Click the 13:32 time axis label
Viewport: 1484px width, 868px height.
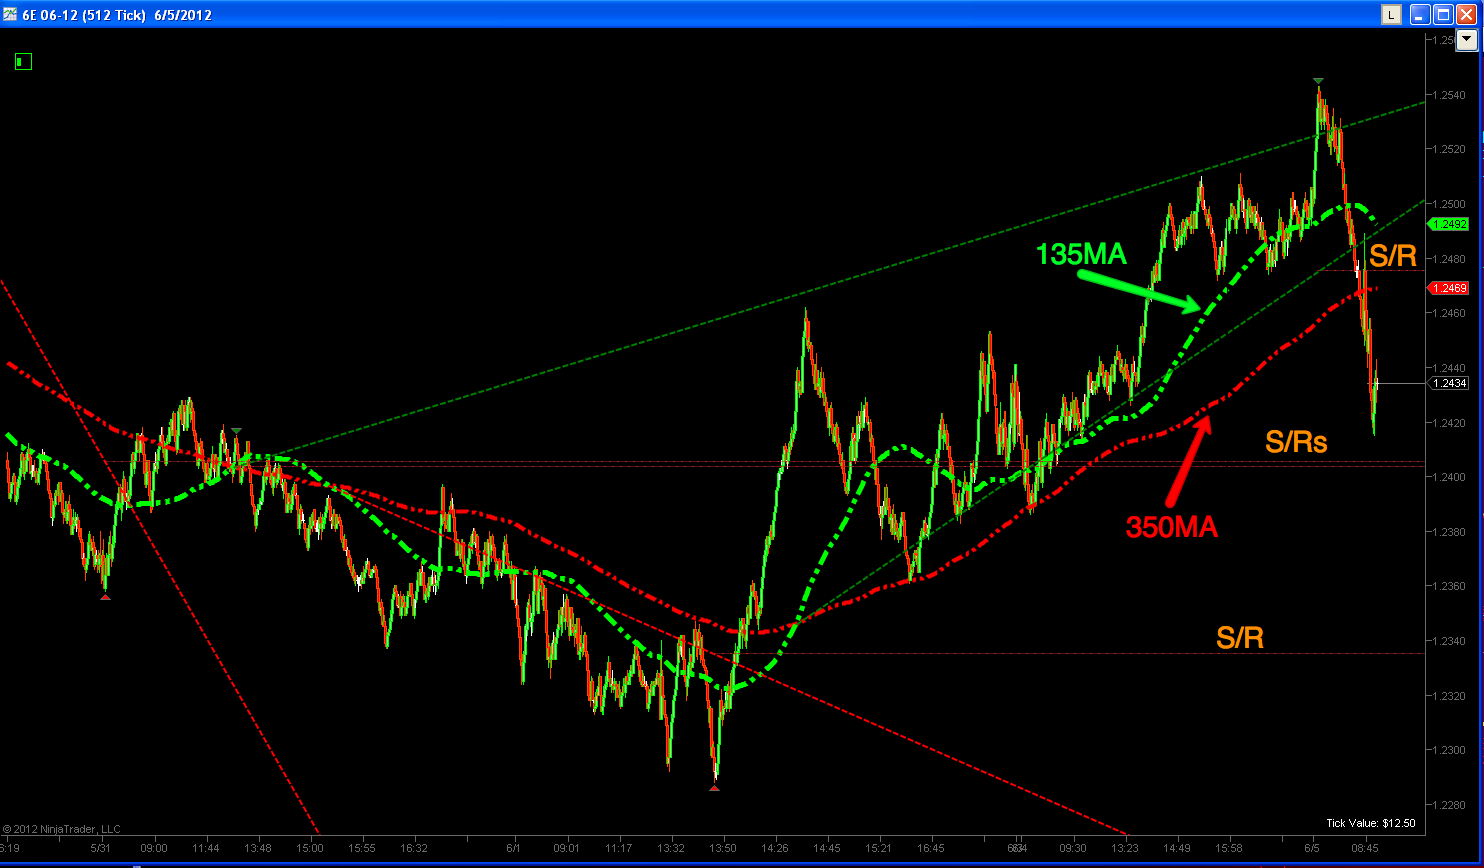[x=672, y=848]
